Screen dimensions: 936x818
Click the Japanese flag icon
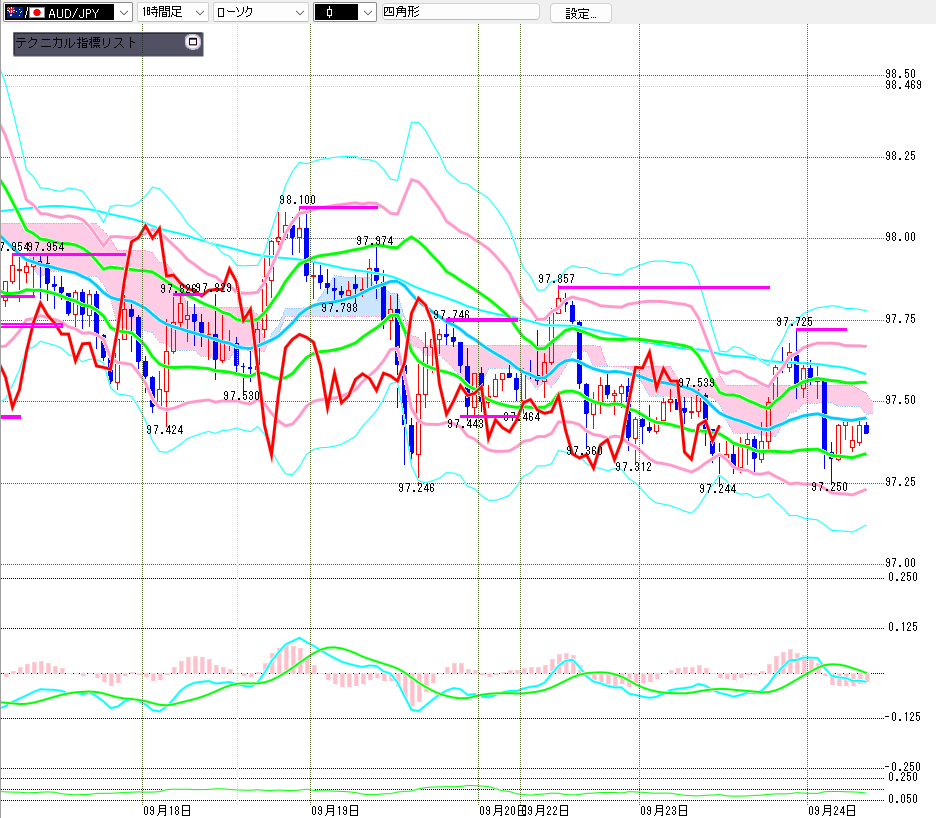point(36,13)
